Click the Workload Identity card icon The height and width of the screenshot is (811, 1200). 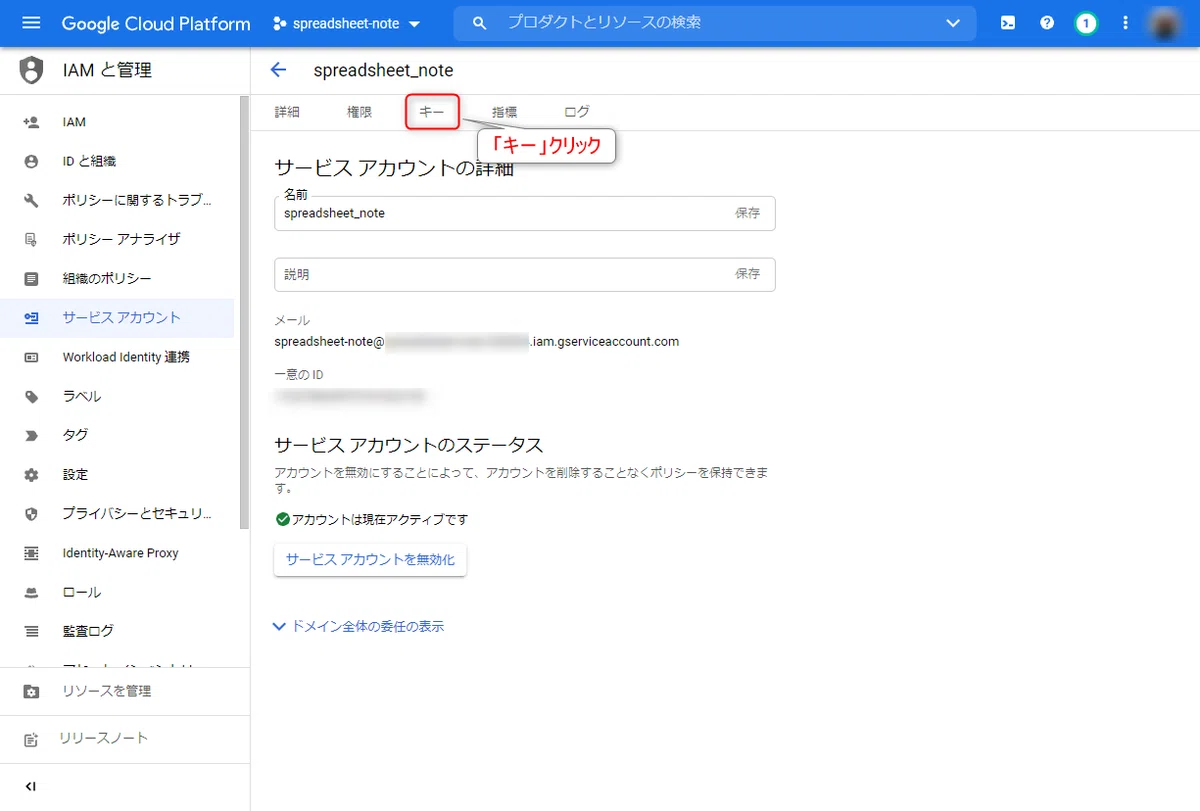click(31, 357)
